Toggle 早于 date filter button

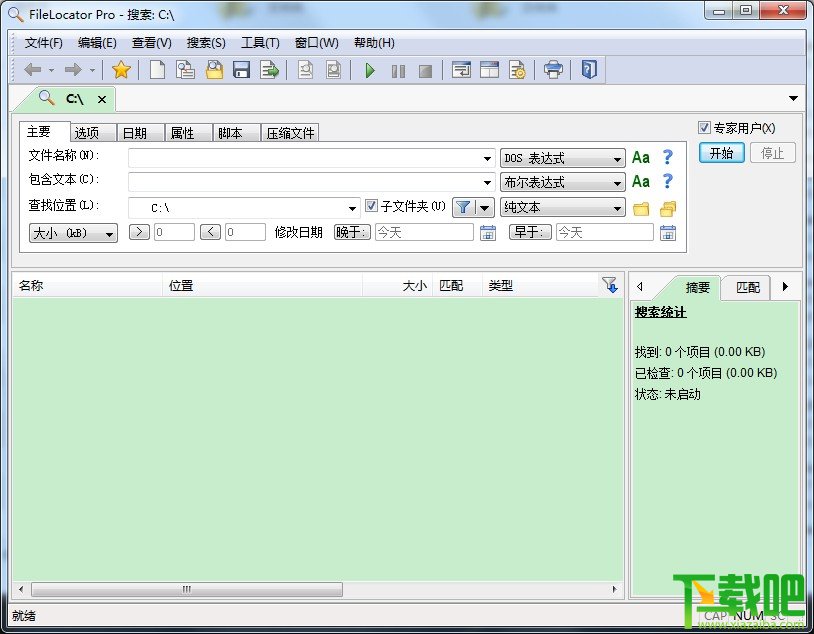530,232
